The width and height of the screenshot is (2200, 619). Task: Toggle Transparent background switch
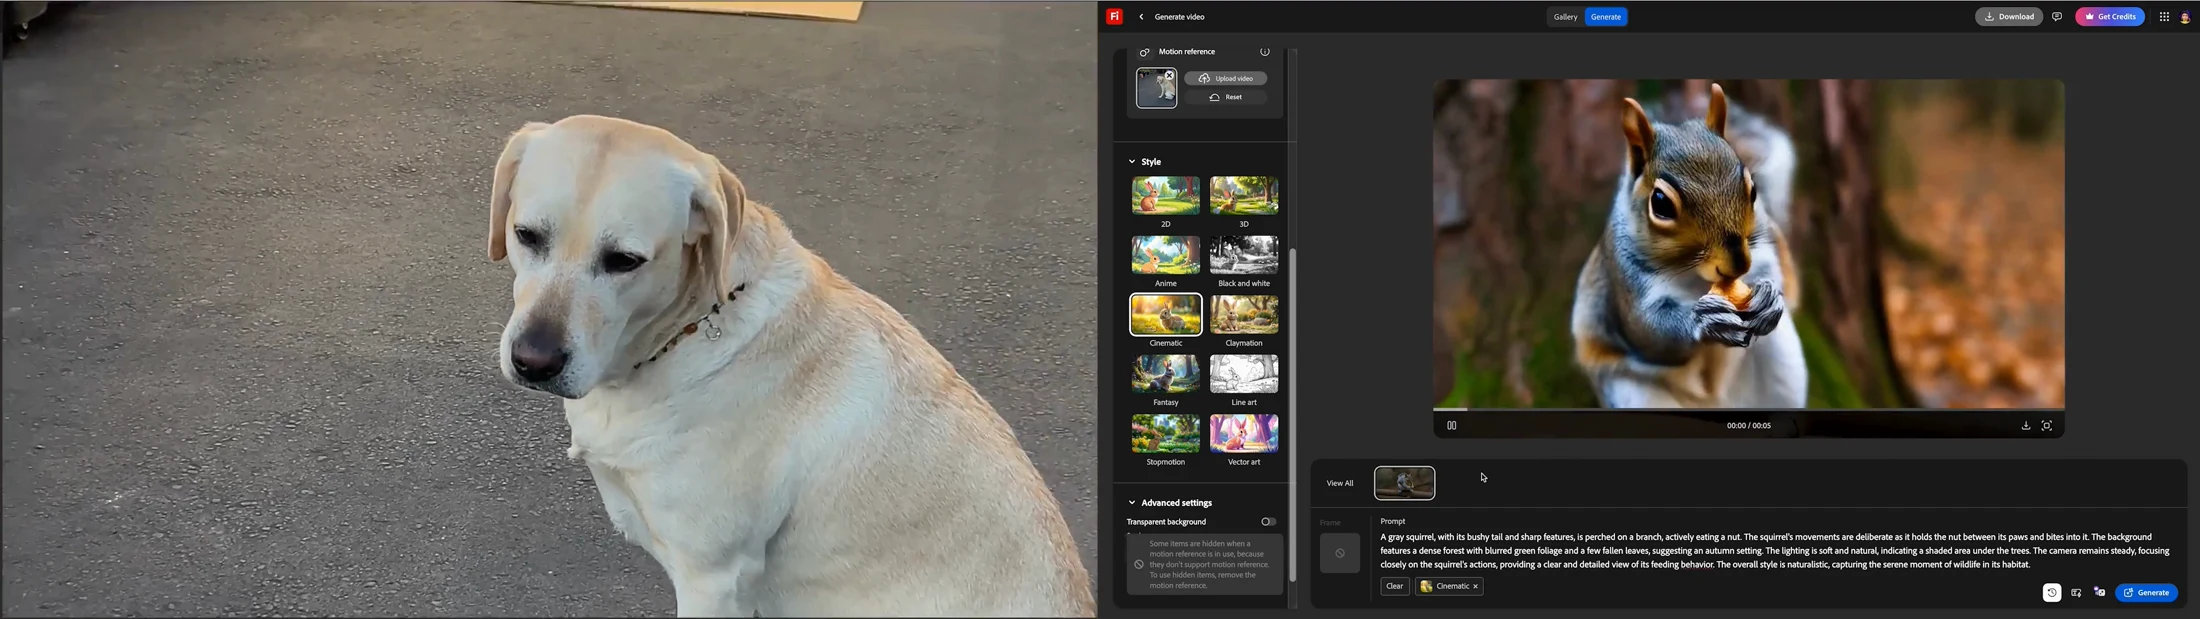click(1268, 521)
